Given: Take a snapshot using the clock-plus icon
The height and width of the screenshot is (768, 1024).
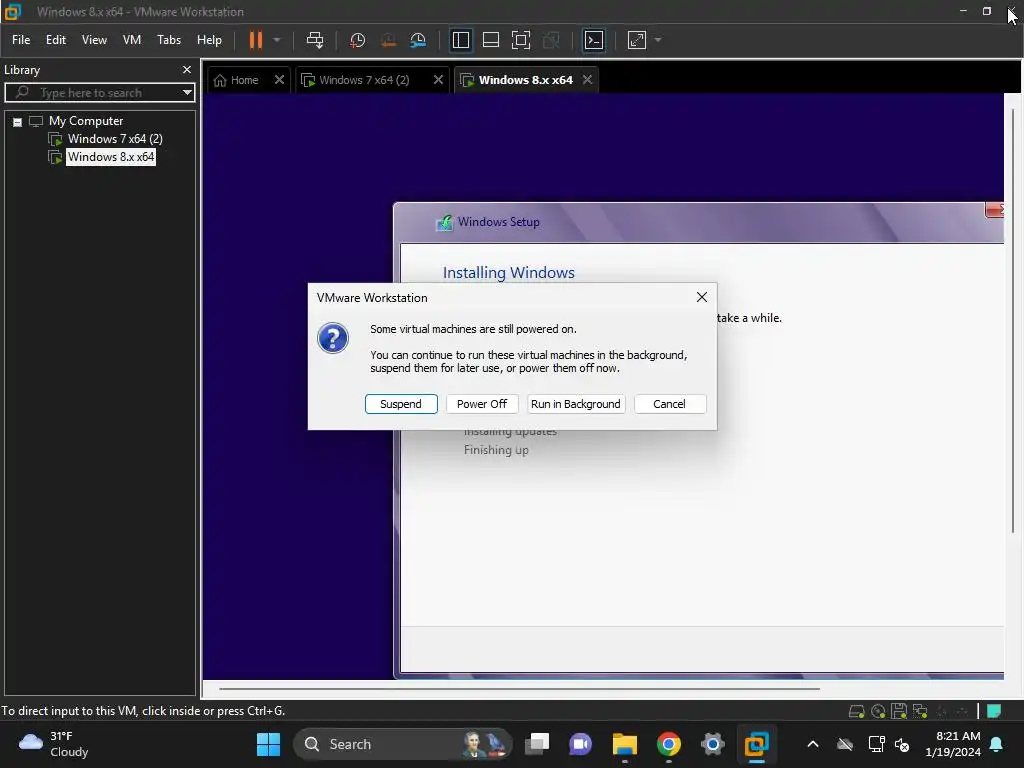Looking at the screenshot, I should click(x=357, y=40).
